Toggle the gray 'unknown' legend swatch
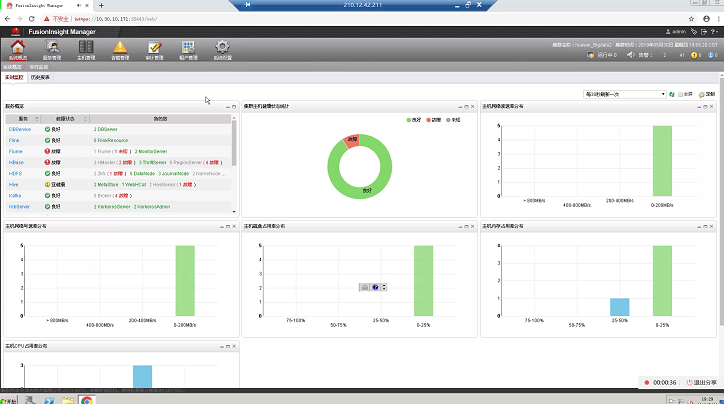This screenshot has height=404, width=724. (x=448, y=120)
